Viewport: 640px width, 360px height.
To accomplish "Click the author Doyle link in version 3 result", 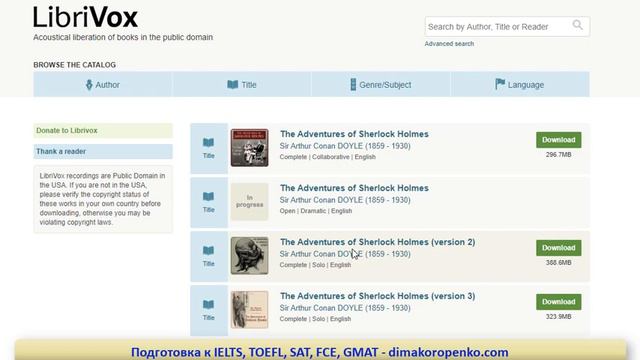I will point(345,307).
